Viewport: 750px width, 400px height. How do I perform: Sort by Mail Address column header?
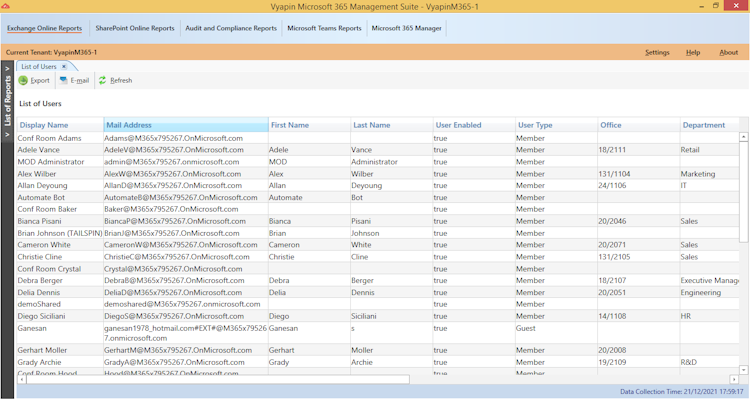click(186, 125)
